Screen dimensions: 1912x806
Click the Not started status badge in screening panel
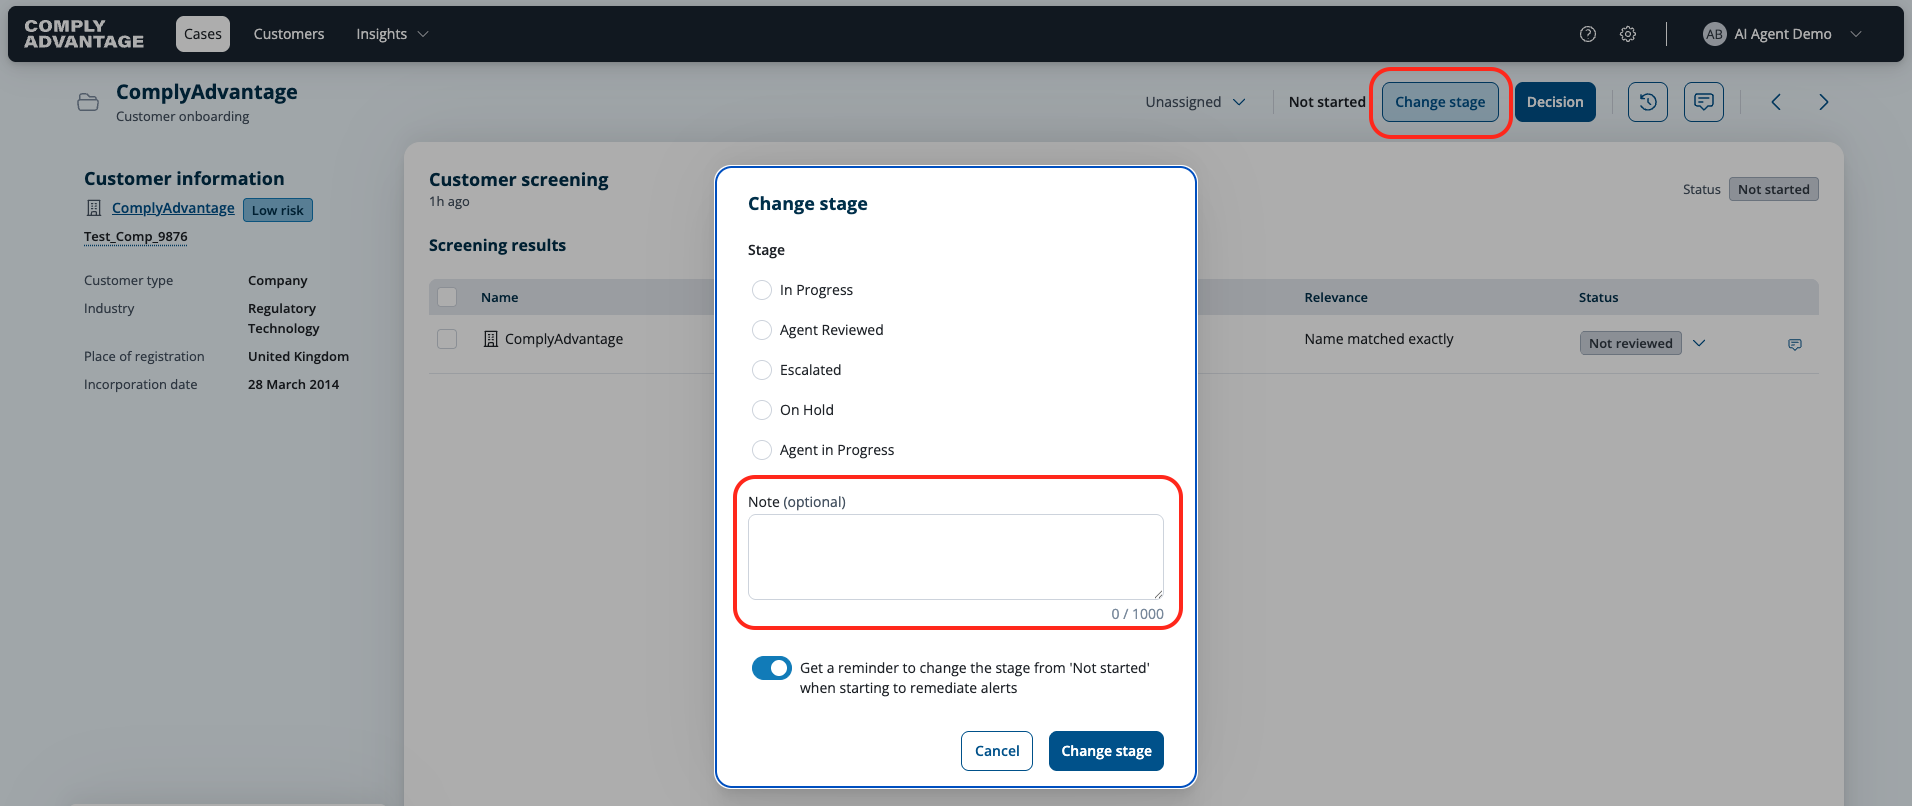1774,189
